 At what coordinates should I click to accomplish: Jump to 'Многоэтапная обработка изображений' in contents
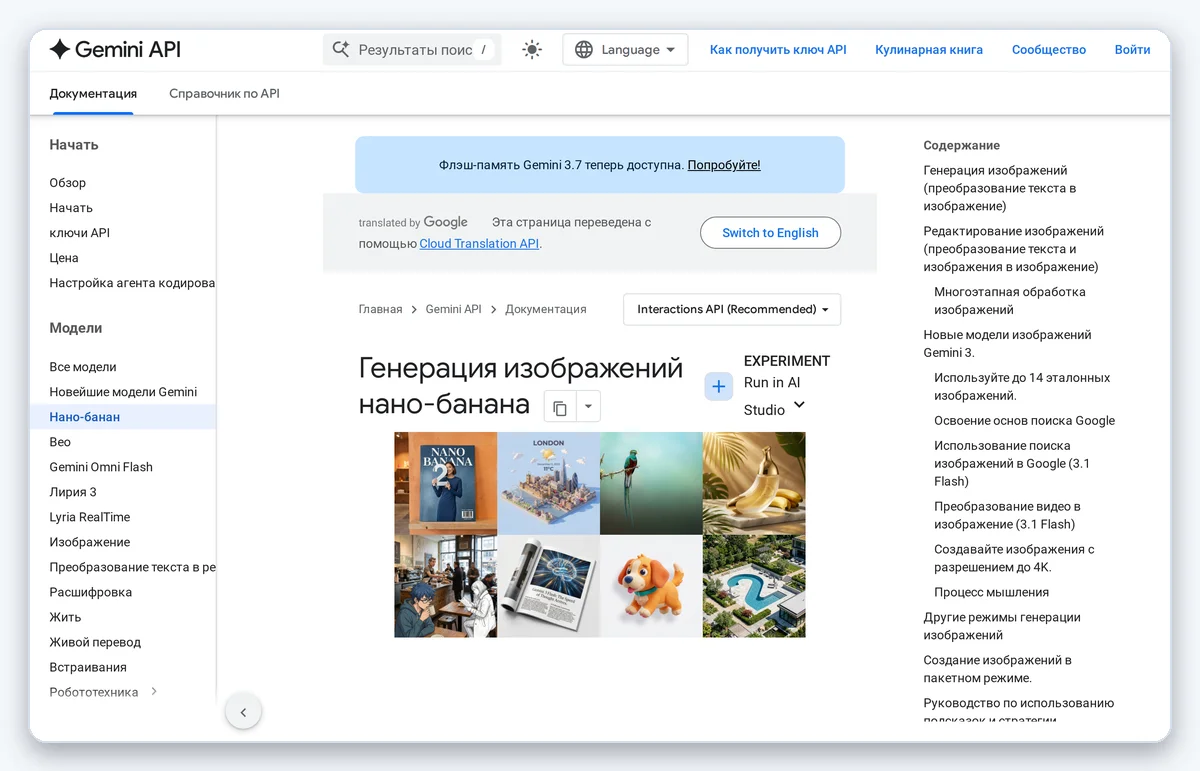coord(1009,301)
